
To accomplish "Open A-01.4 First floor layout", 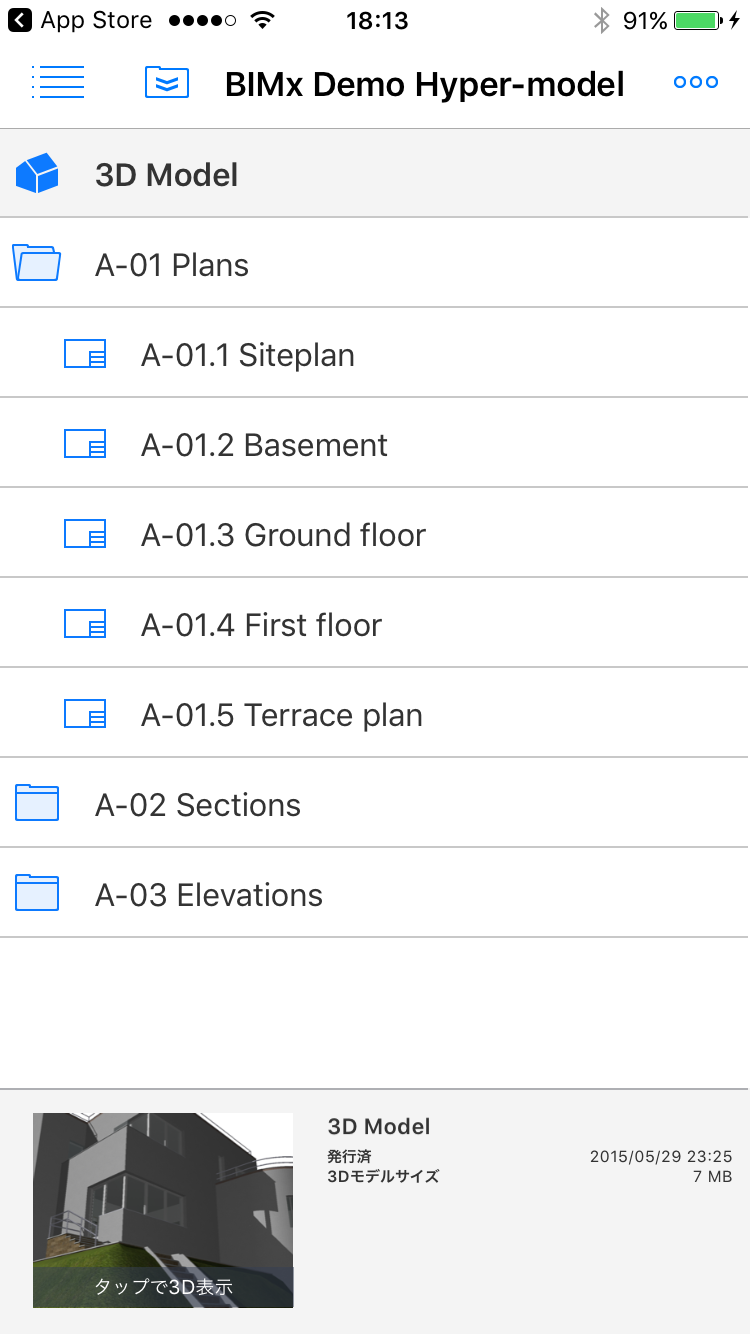I will click(375, 623).
